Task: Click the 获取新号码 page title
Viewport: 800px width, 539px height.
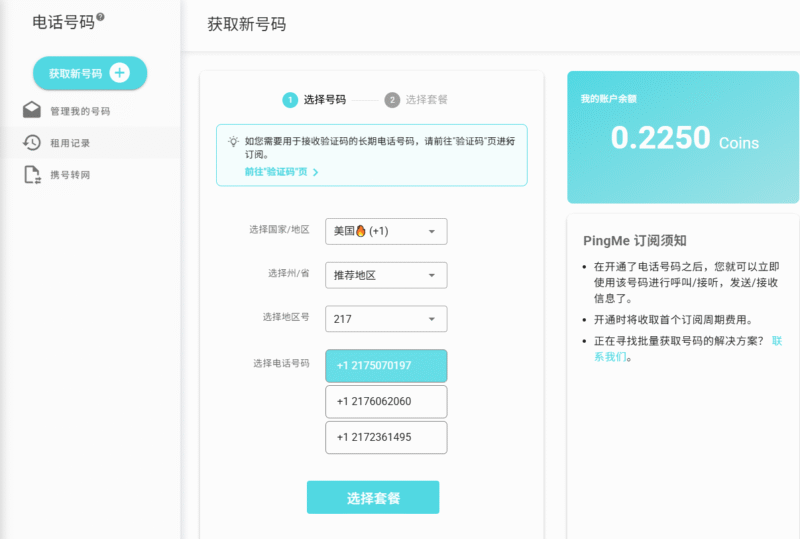Action: click(x=246, y=24)
